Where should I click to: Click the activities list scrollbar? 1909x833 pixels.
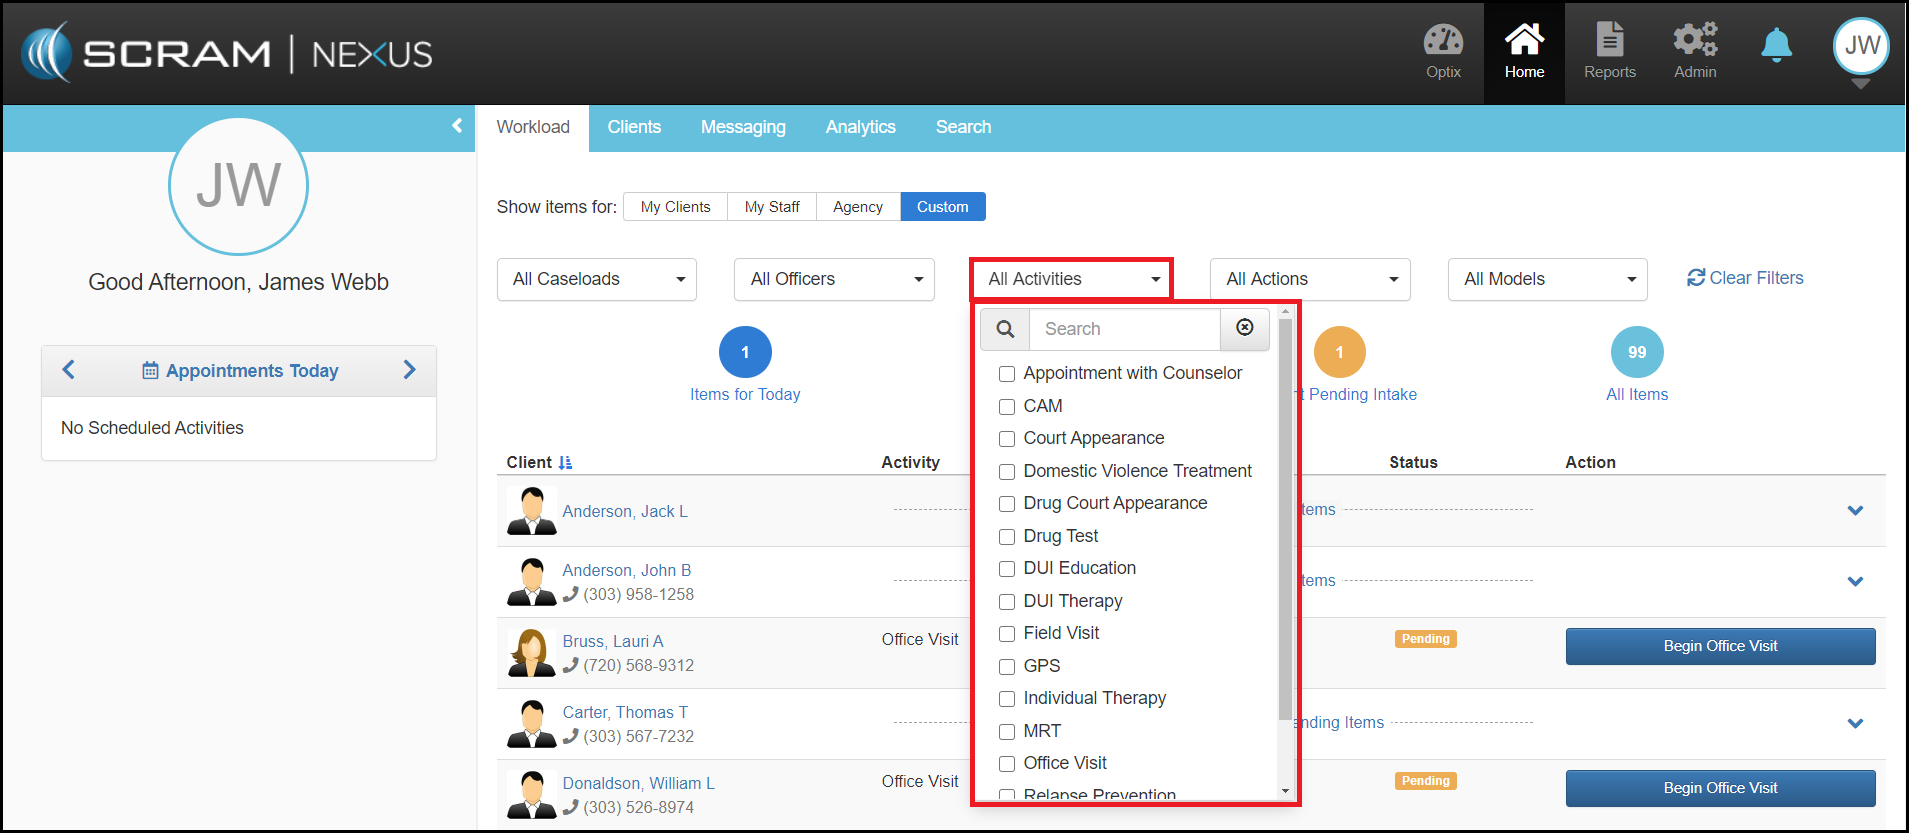coord(1285,520)
